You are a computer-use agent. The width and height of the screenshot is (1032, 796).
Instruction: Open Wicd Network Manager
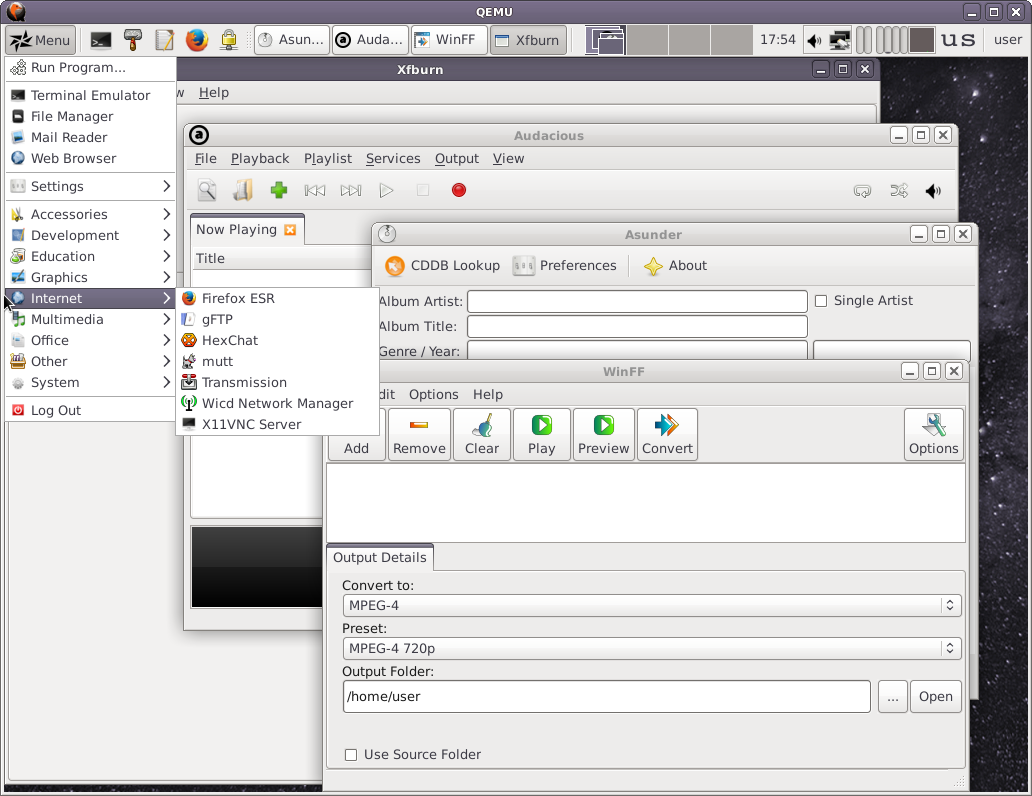(277, 404)
